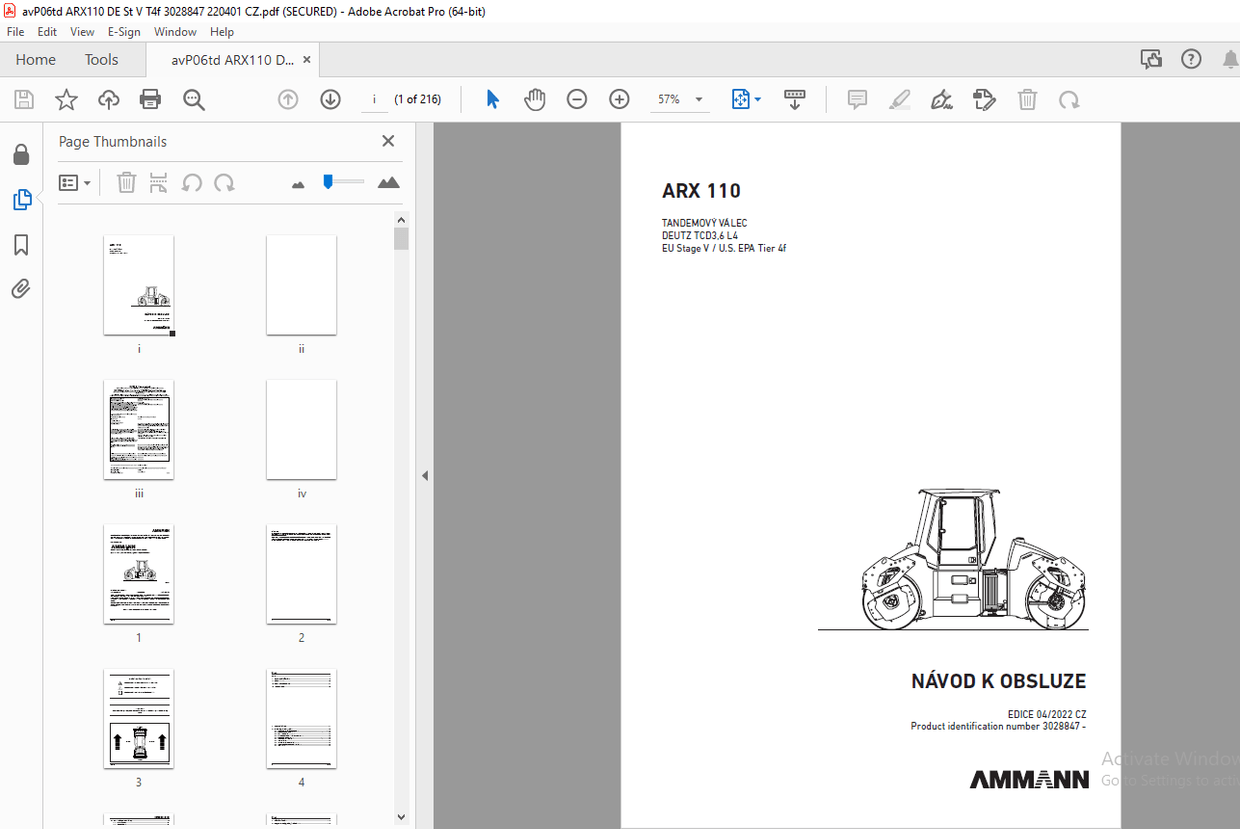Expand the page display mode dropdown
1240x829 pixels.
757,99
